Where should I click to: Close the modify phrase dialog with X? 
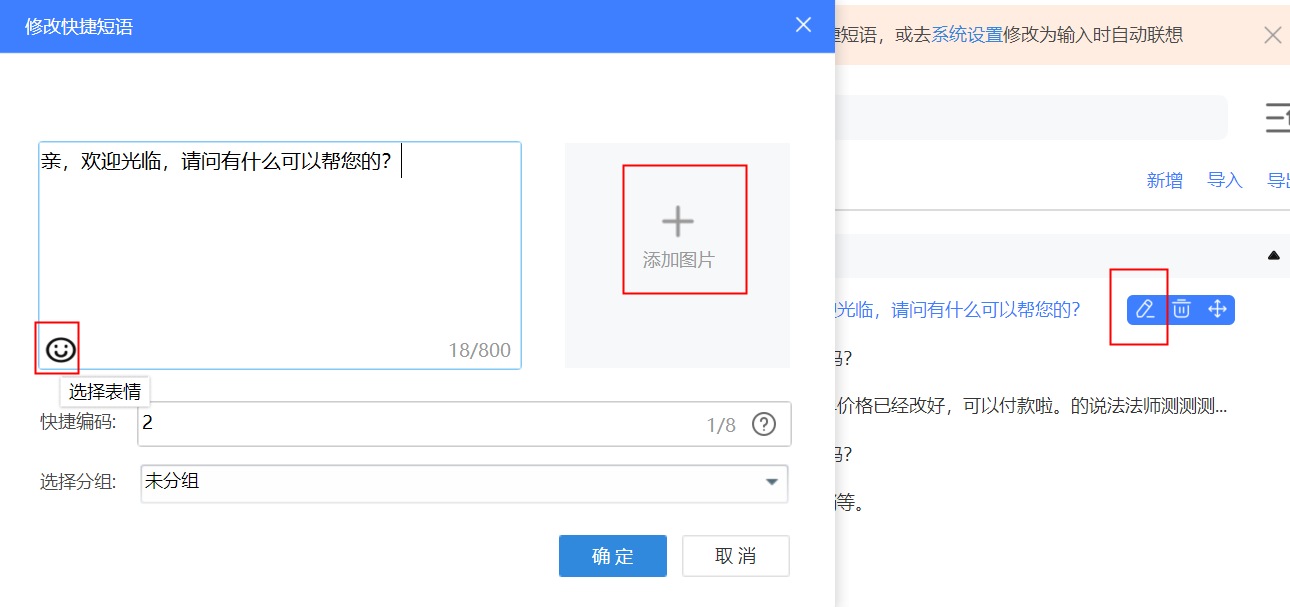tap(803, 25)
